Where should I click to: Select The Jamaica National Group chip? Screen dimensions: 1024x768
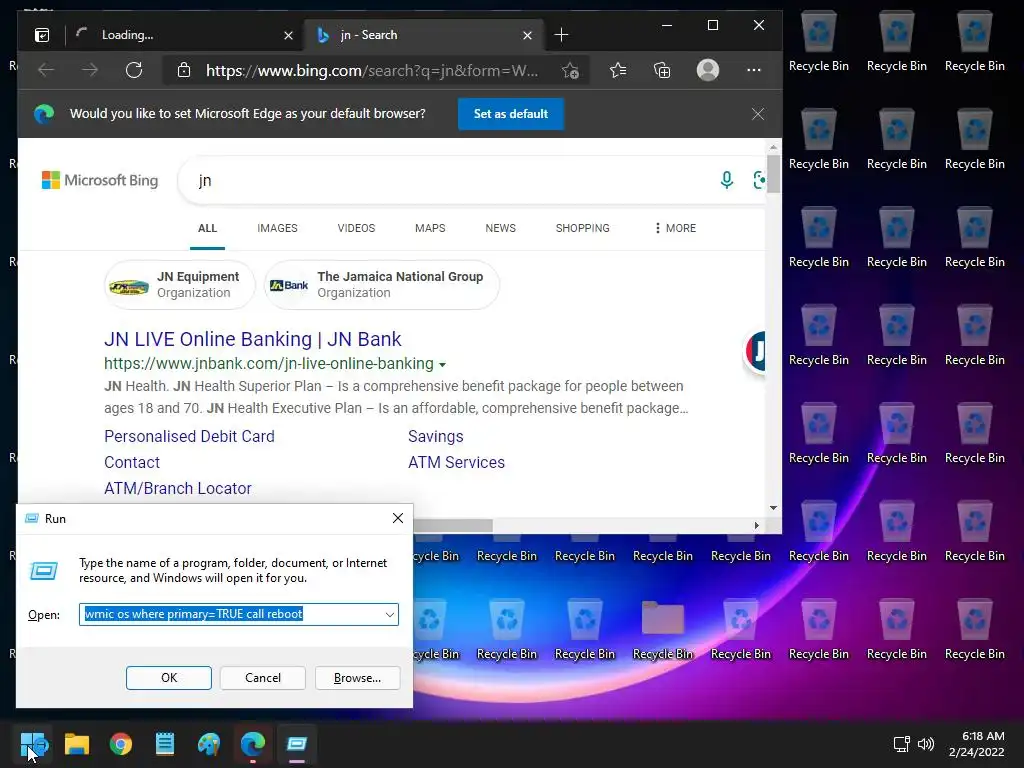click(x=381, y=285)
